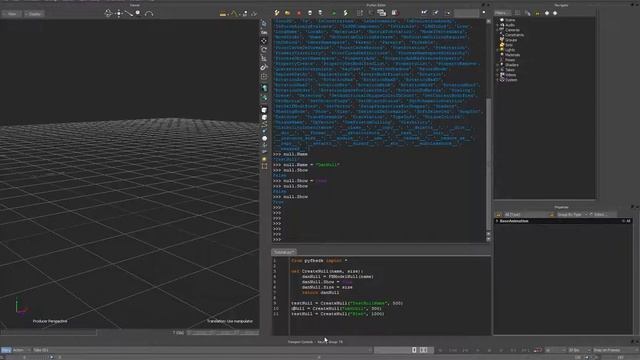Click the red close-script icon in Python Editor
This screenshot has width=640, height=360.
[299, 13]
